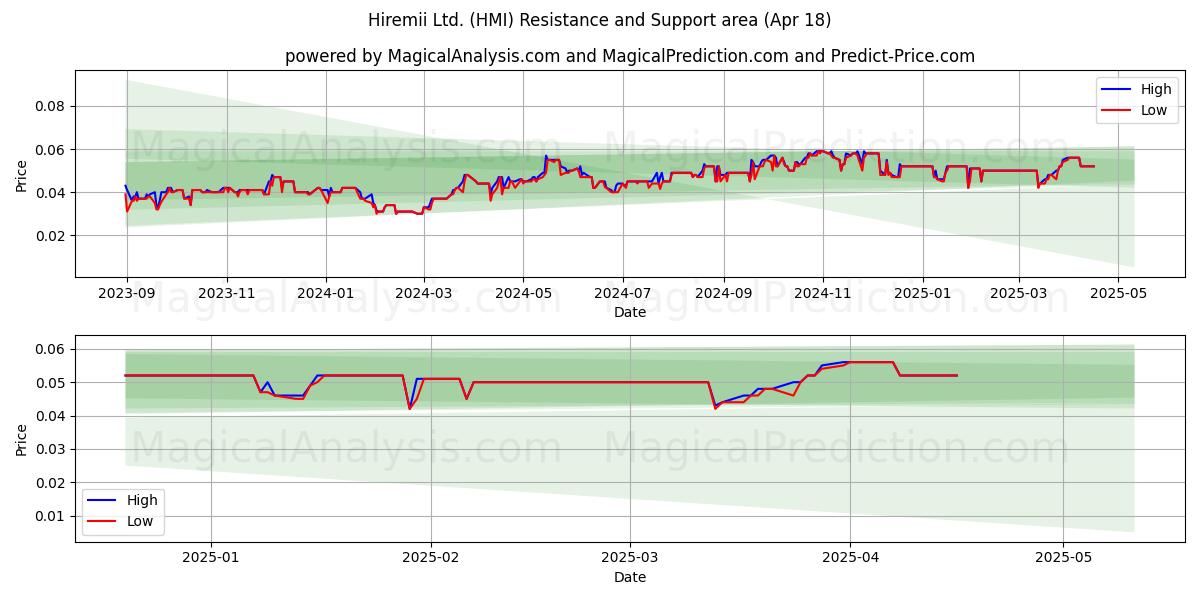Click the '2024-11' tick label on upper axis
The width and height of the screenshot is (1200, 600).
(823, 294)
